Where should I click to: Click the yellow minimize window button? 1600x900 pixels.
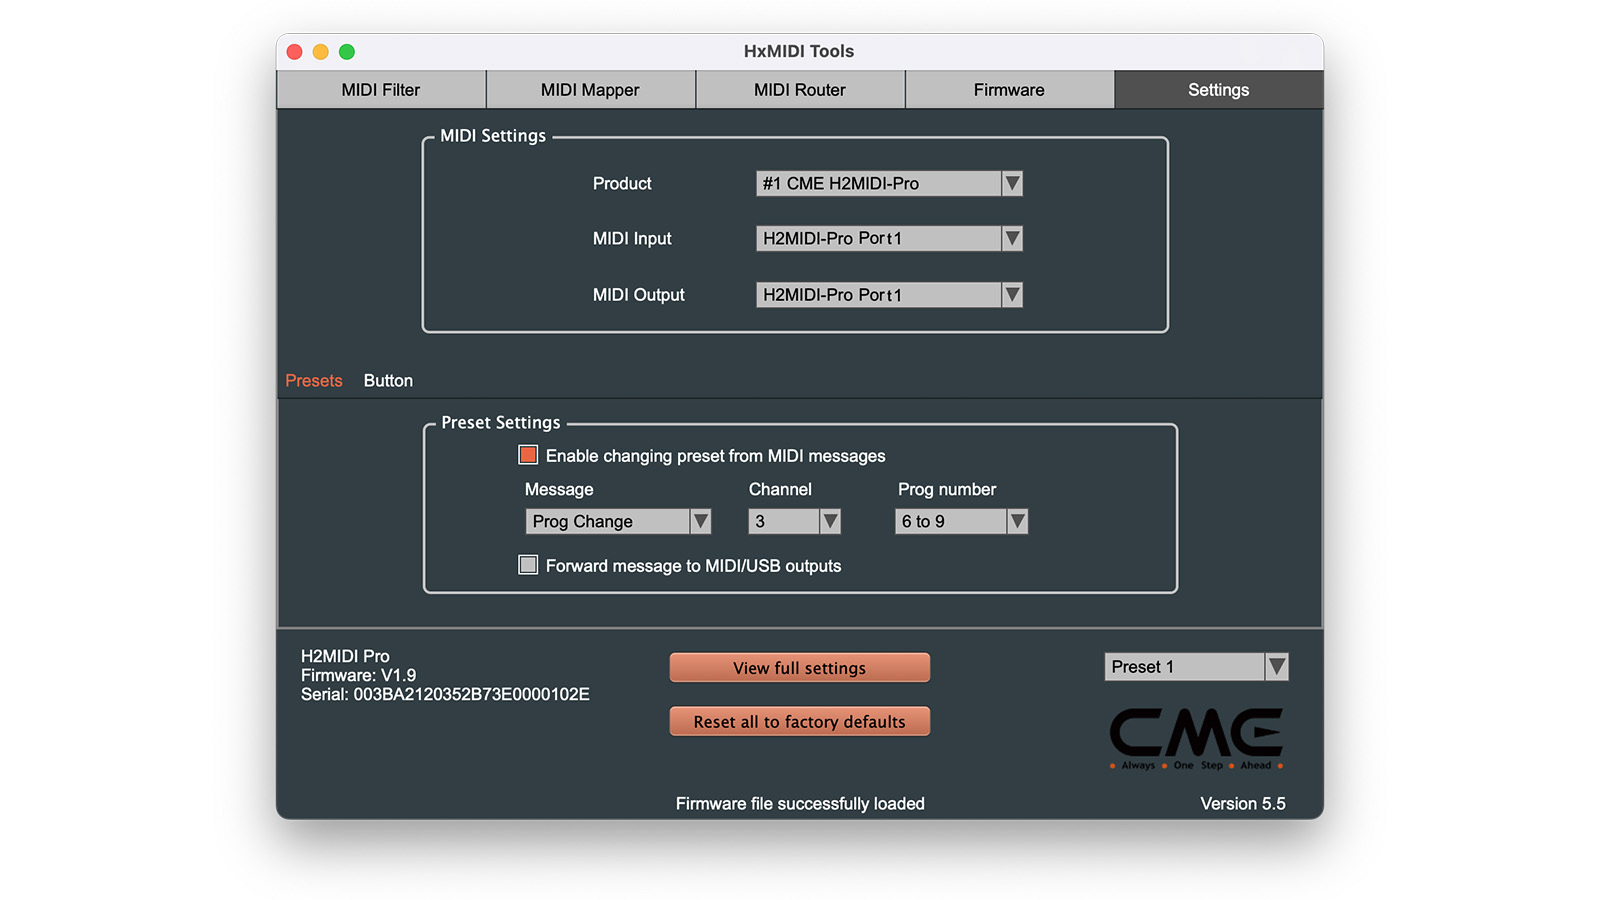click(321, 52)
